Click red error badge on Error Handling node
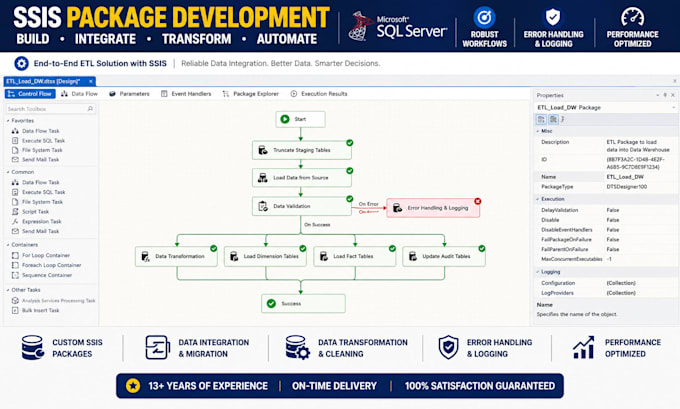The height and width of the screenshot is (409, 680). (477, 201)
